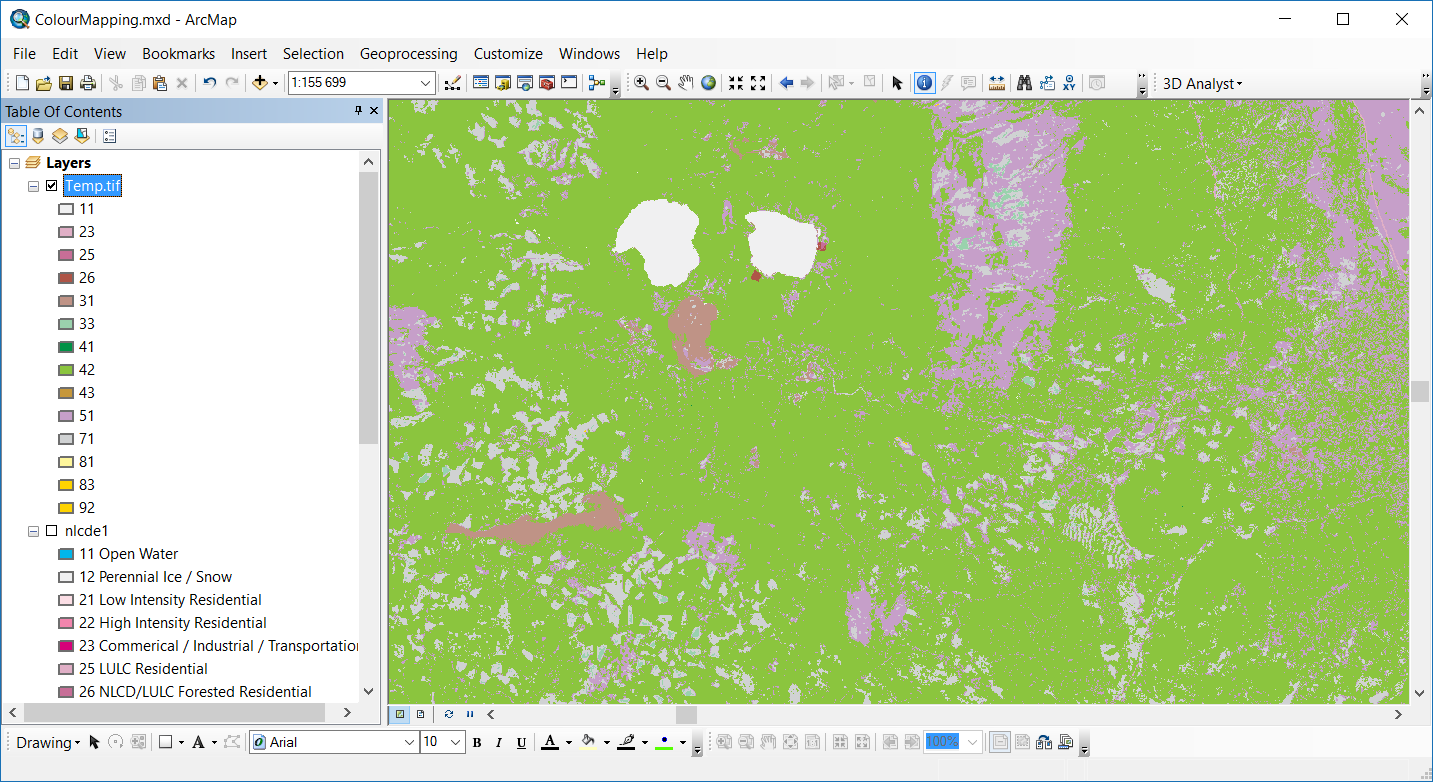
Task: Open the Drawing dropdown menu
Action: pyautogui.click(x=48, y=742)
